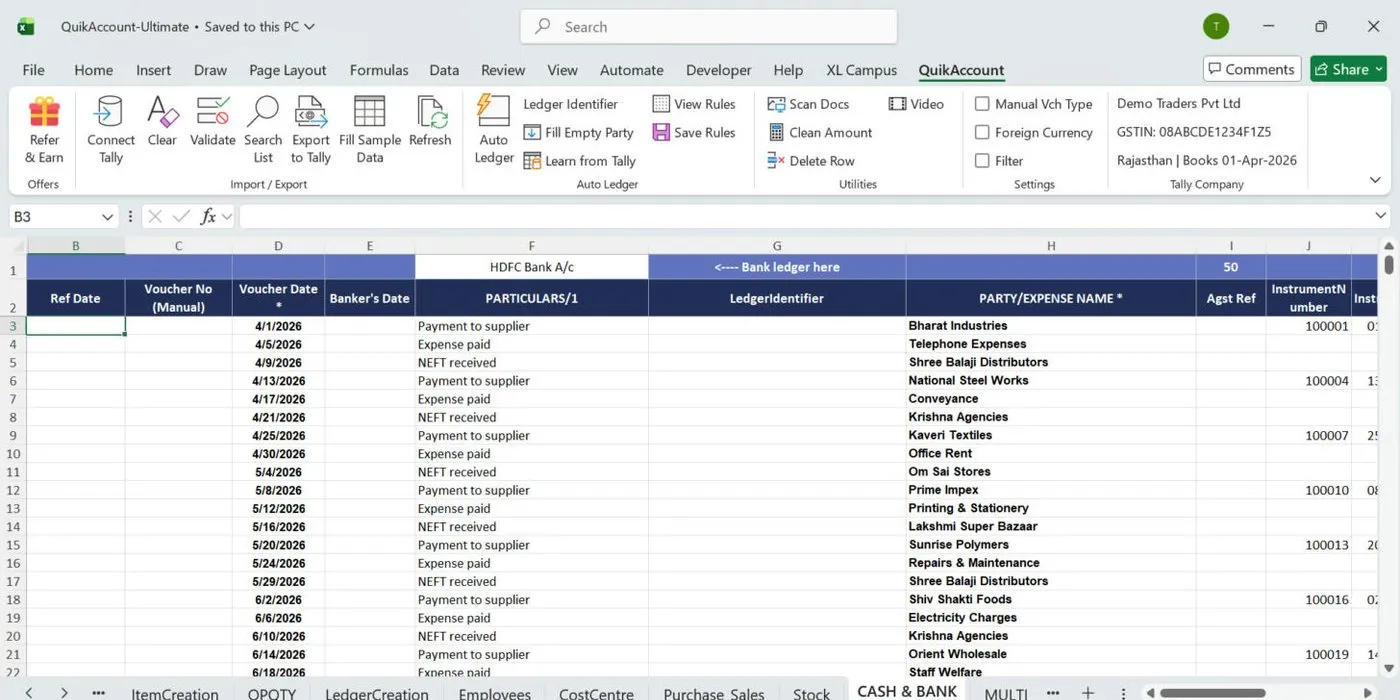The width and height of the screenshot is (1400, 700).
Task: Click the insert function fx icon
Action: pyautogui.click(x=208, y=216)
